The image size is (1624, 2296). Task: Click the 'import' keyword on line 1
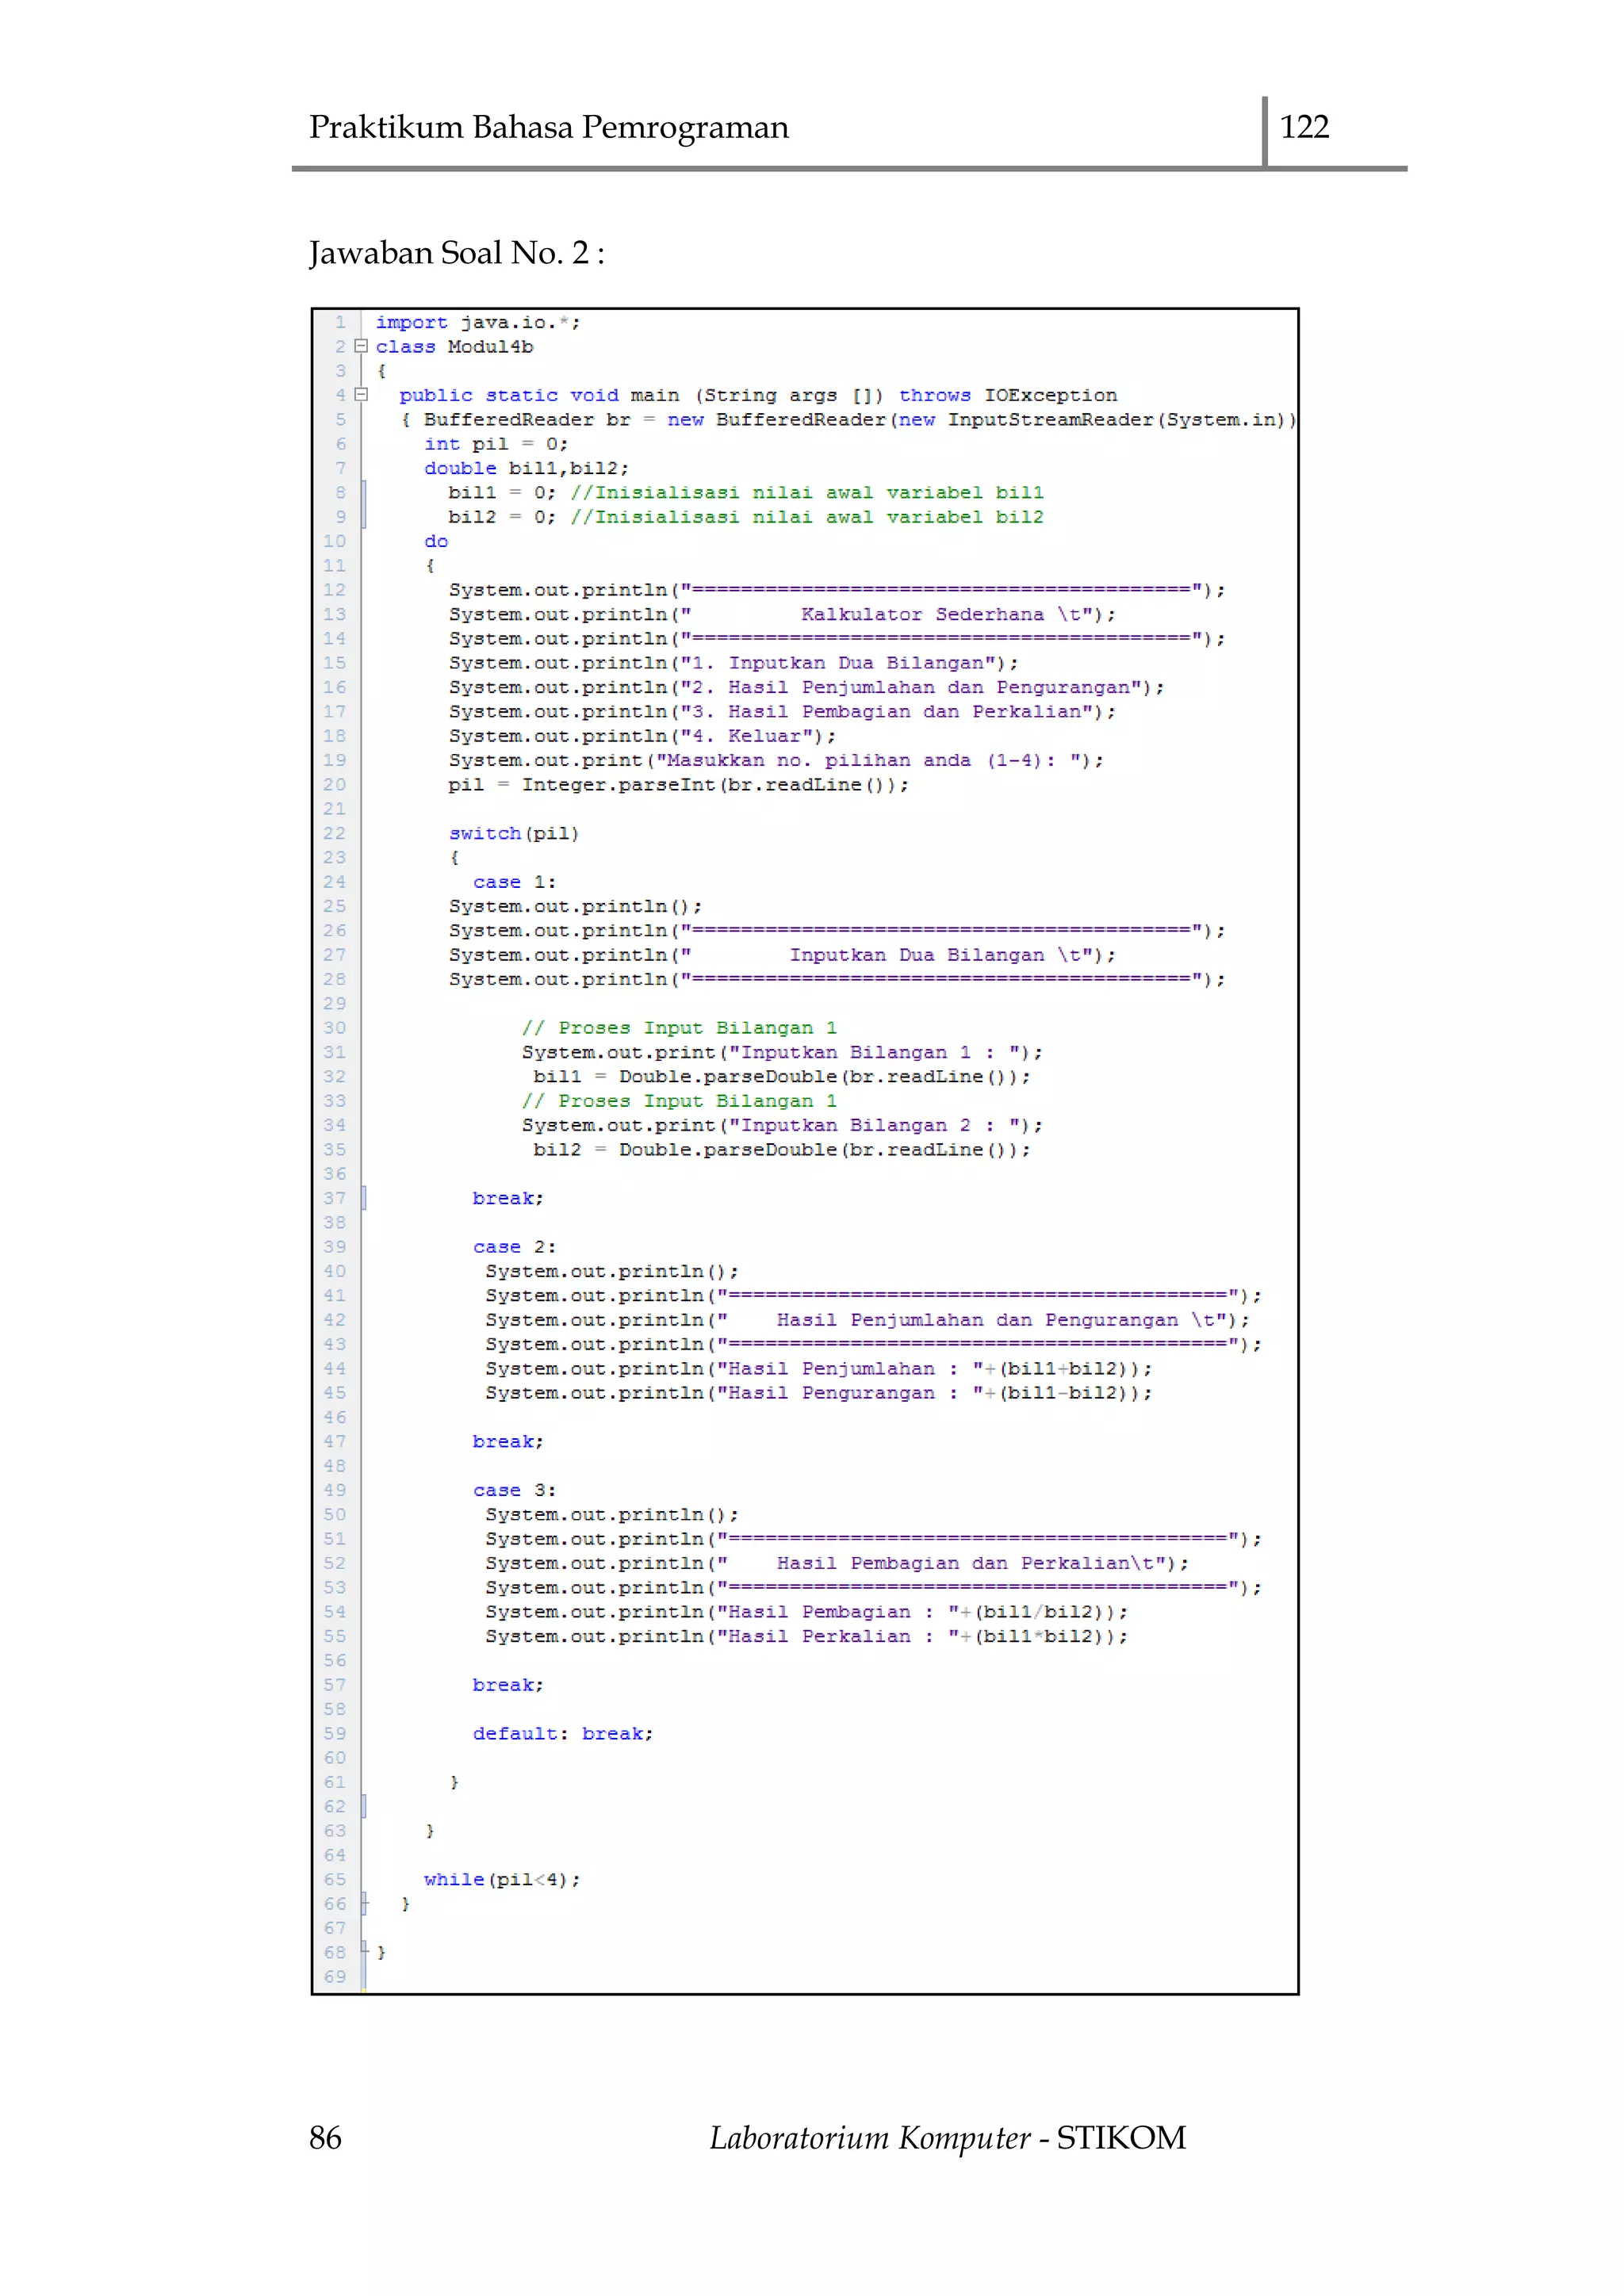[411, 322]
